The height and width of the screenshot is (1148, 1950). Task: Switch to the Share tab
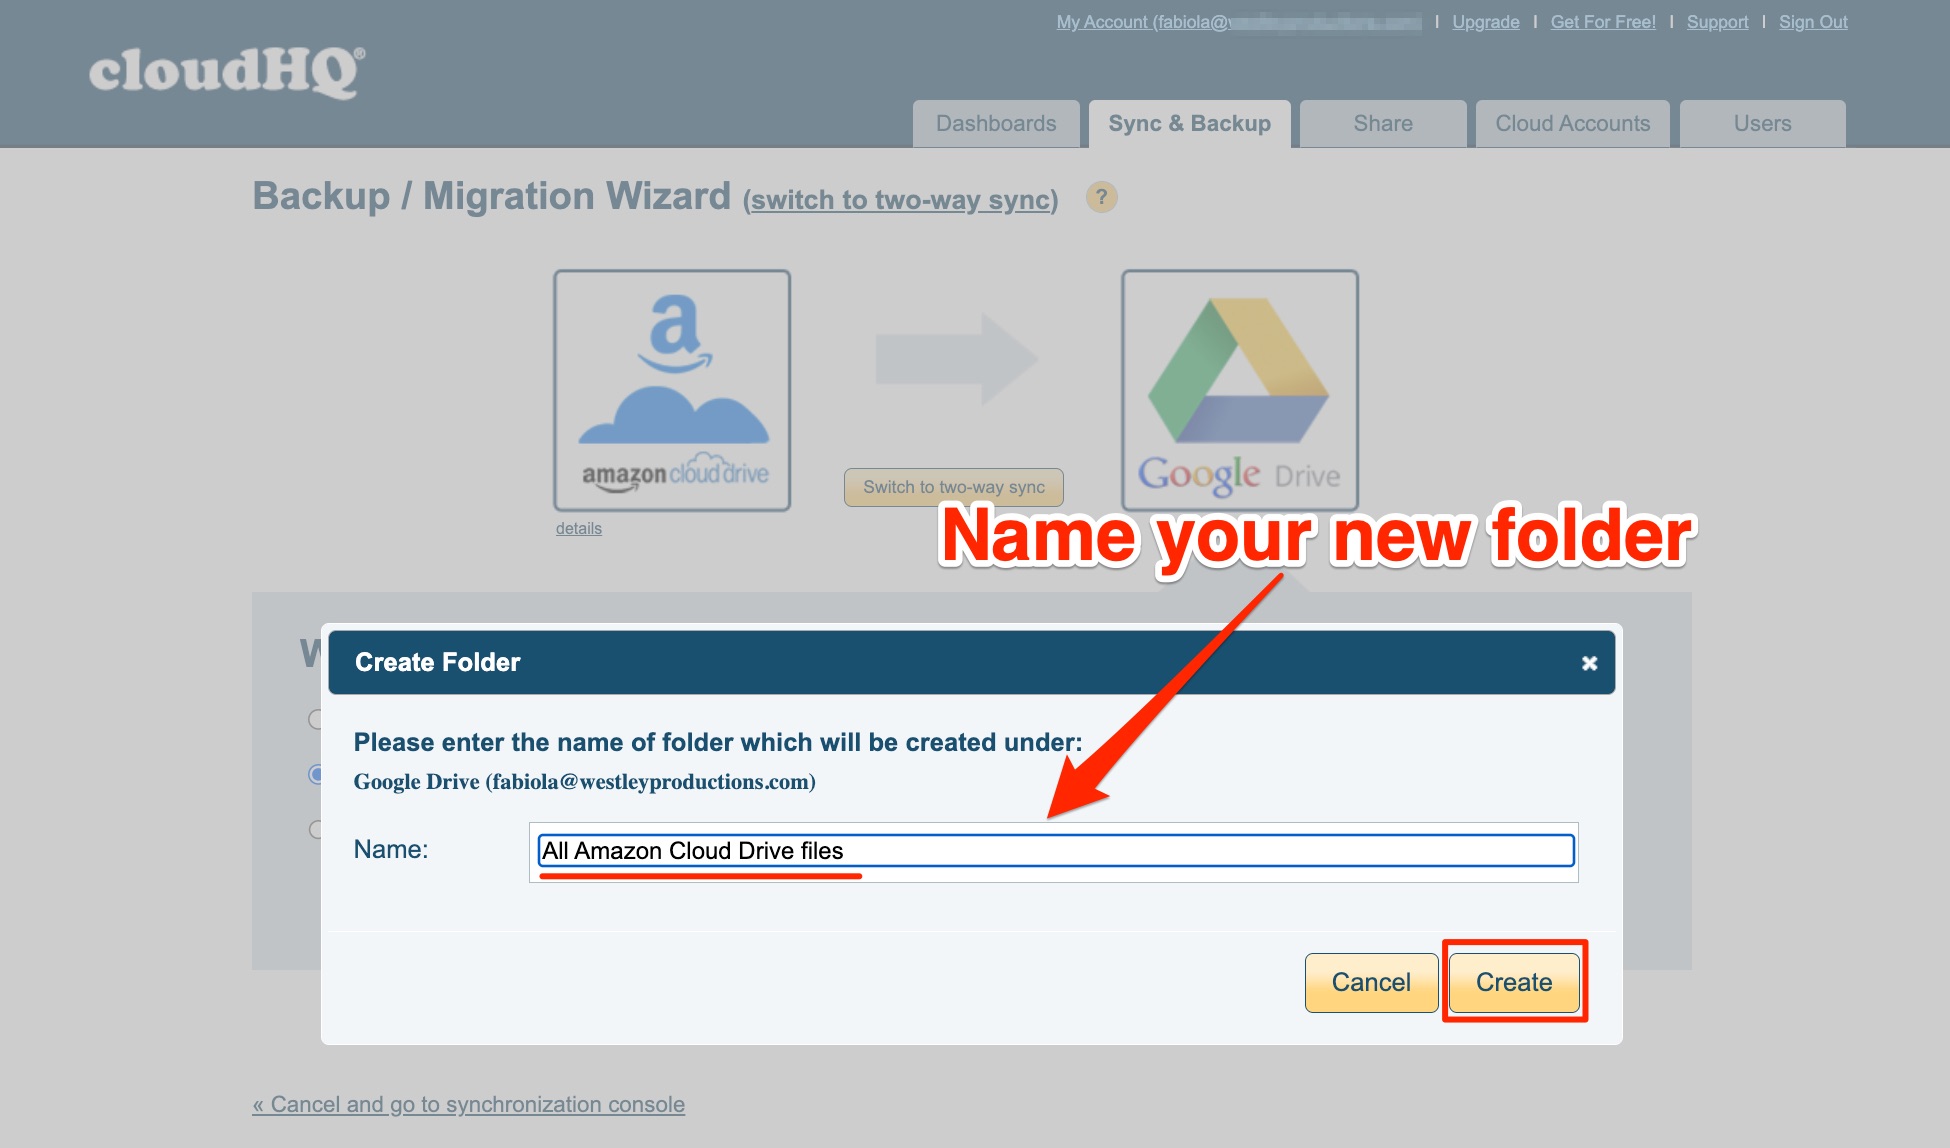point(1383,123)
